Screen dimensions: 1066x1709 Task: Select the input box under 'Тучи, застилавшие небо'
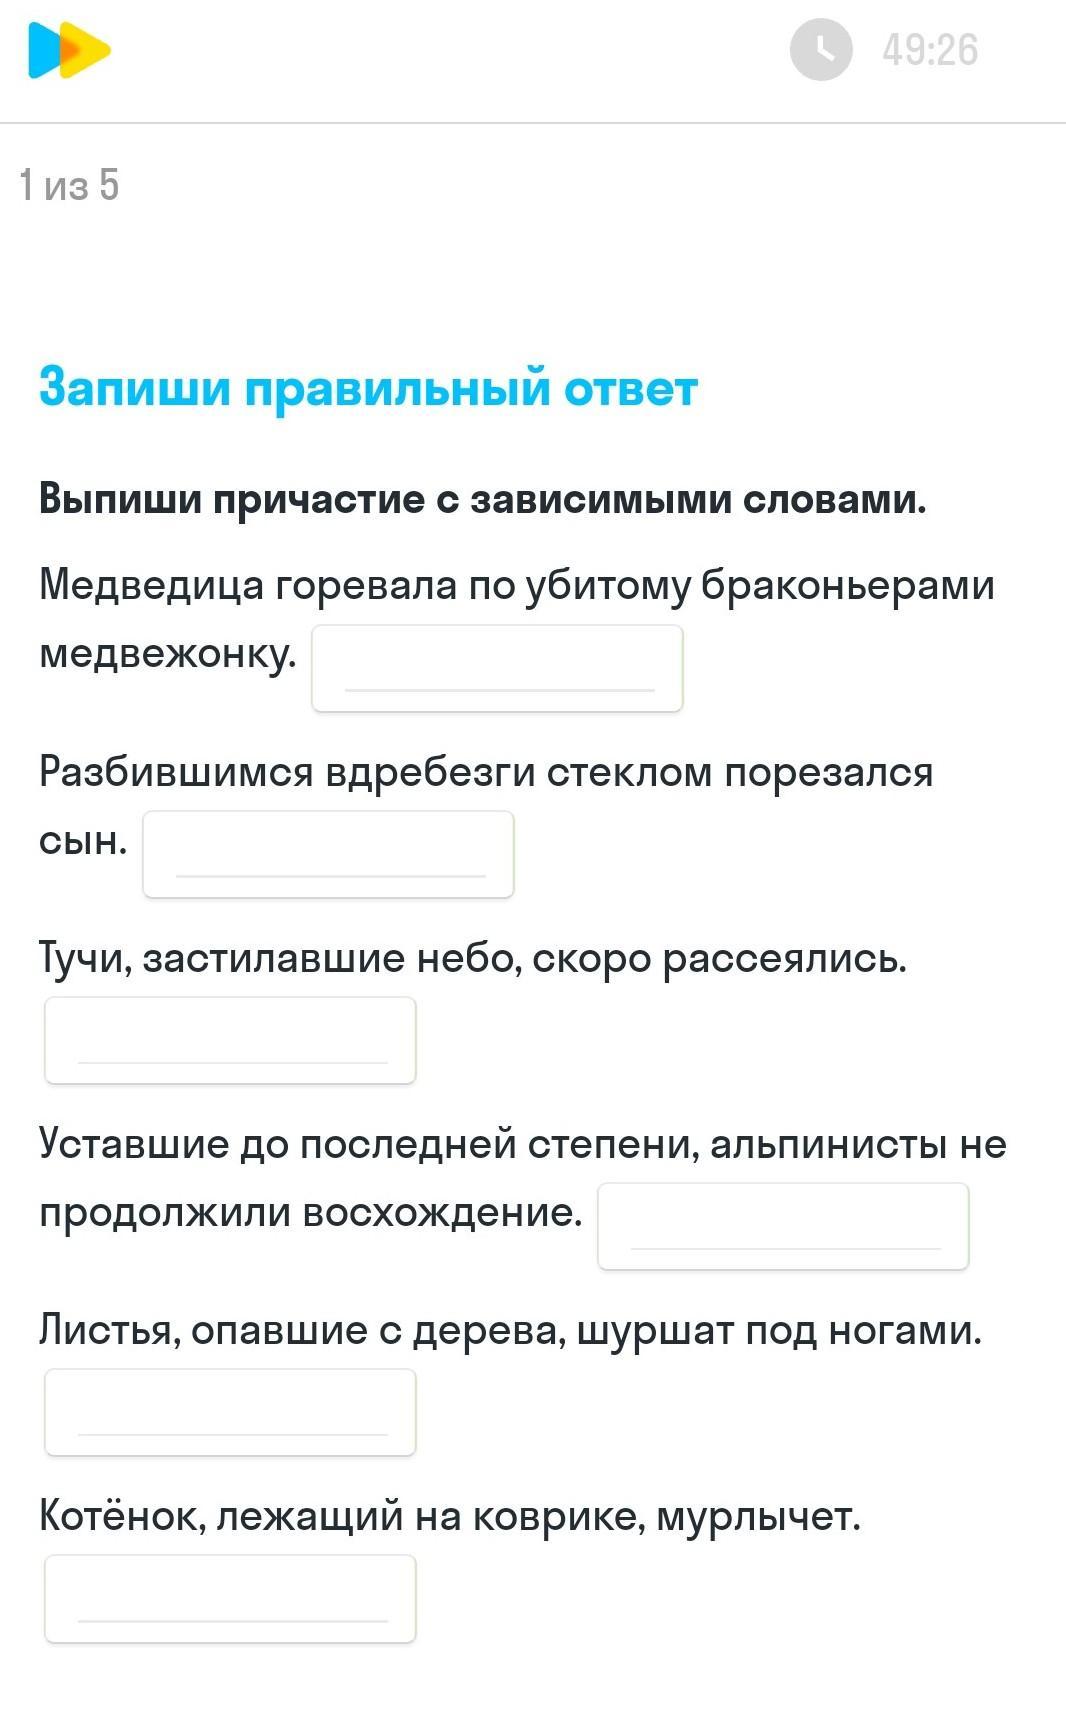click(230, 1040)
